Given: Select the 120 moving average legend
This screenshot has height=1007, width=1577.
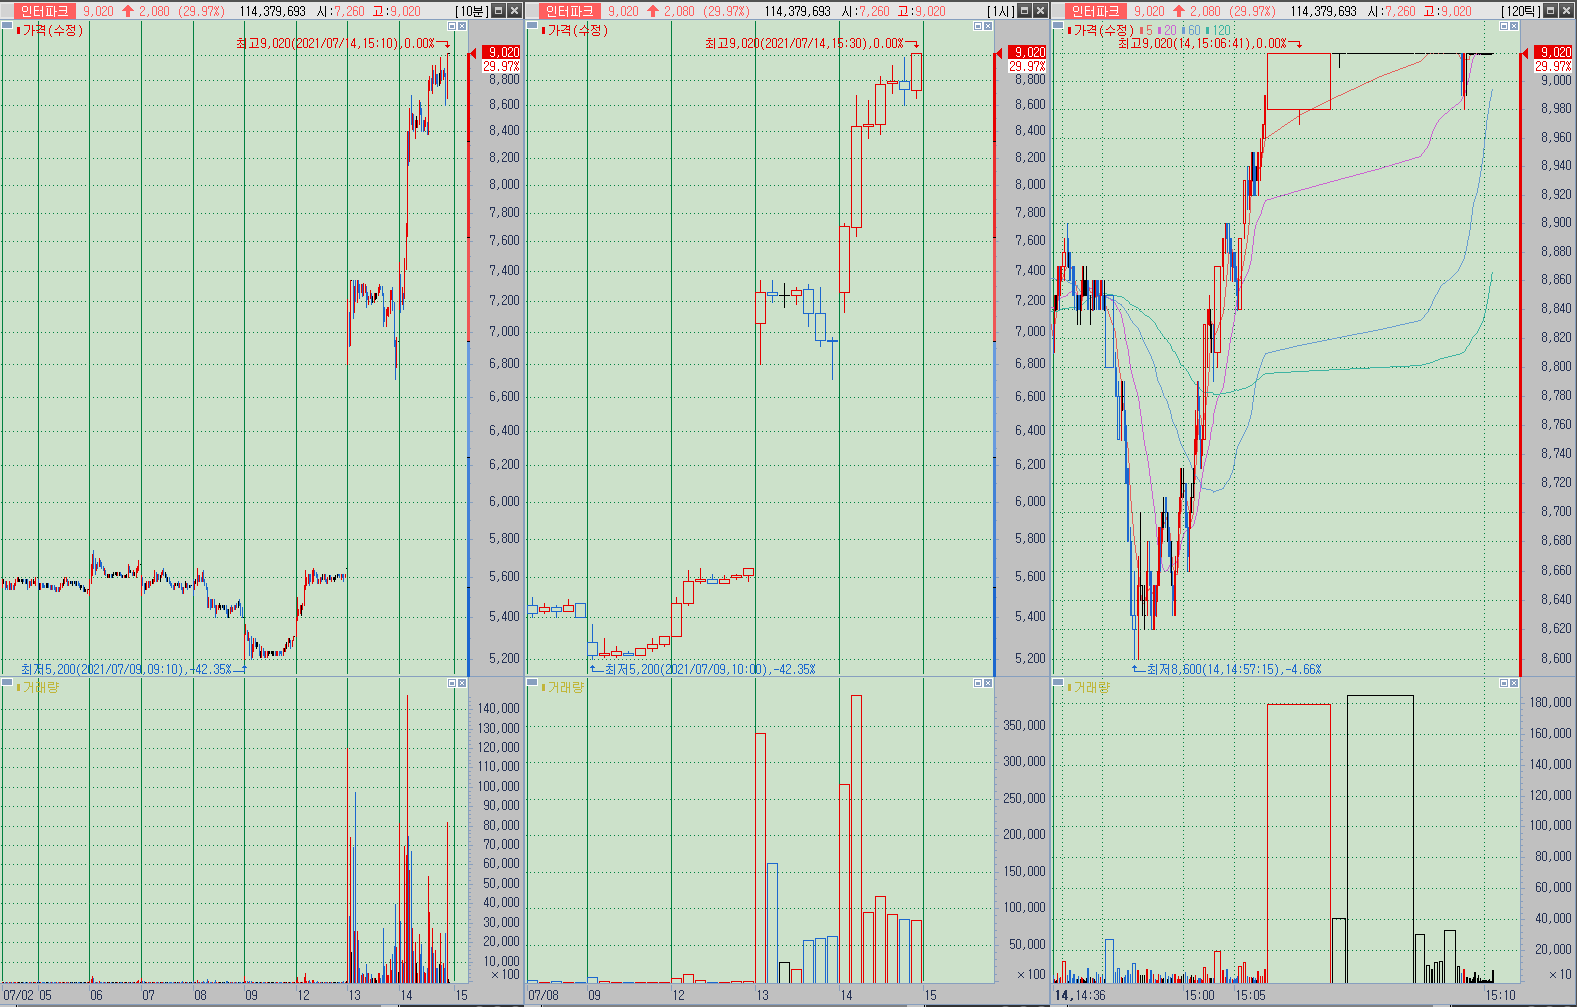Looking at the screenshot, I should (1219, 30).
